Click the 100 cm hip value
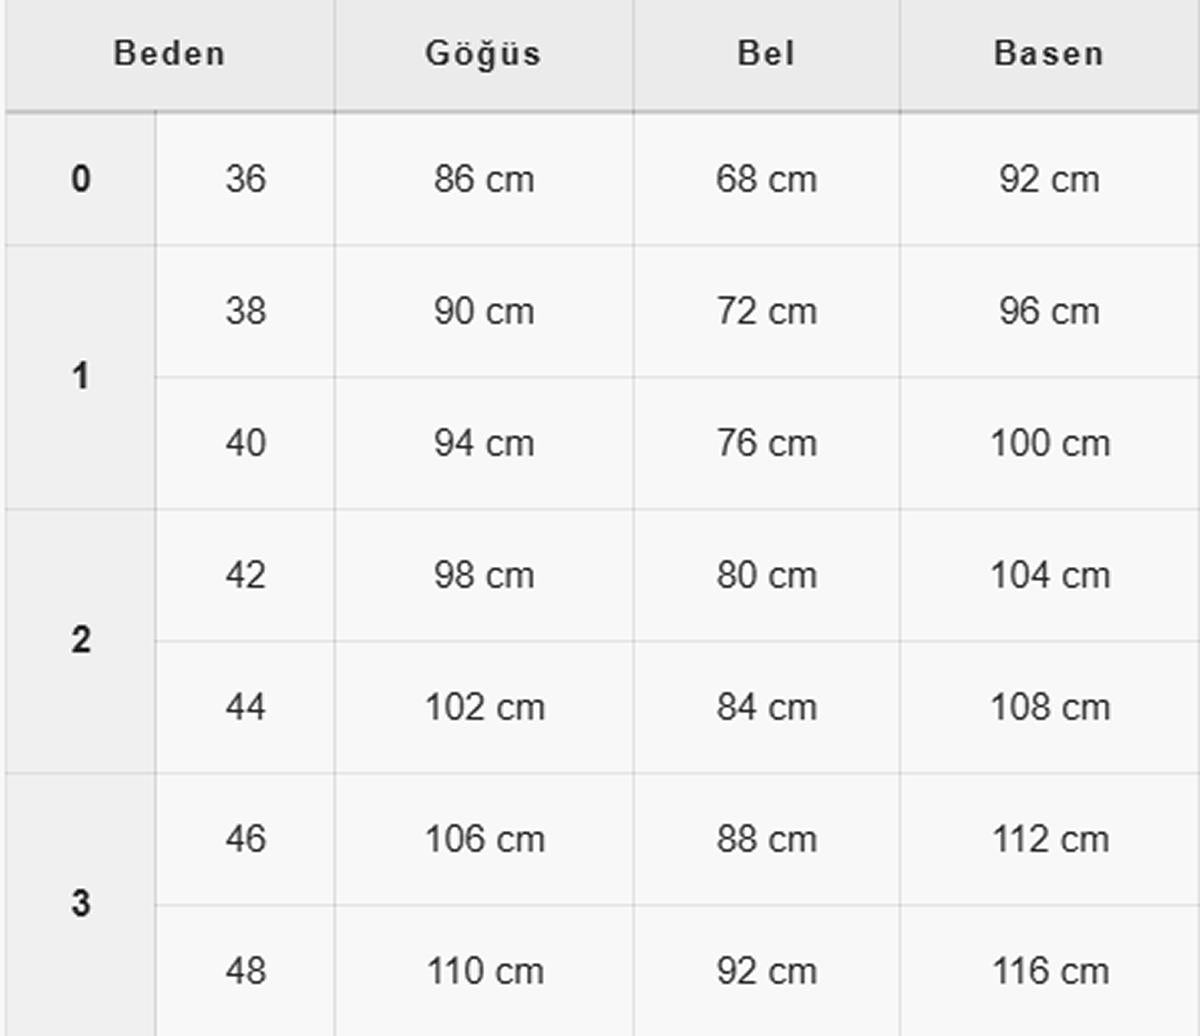This screenshot has width=1200, height=1036. coord(1049,443)
